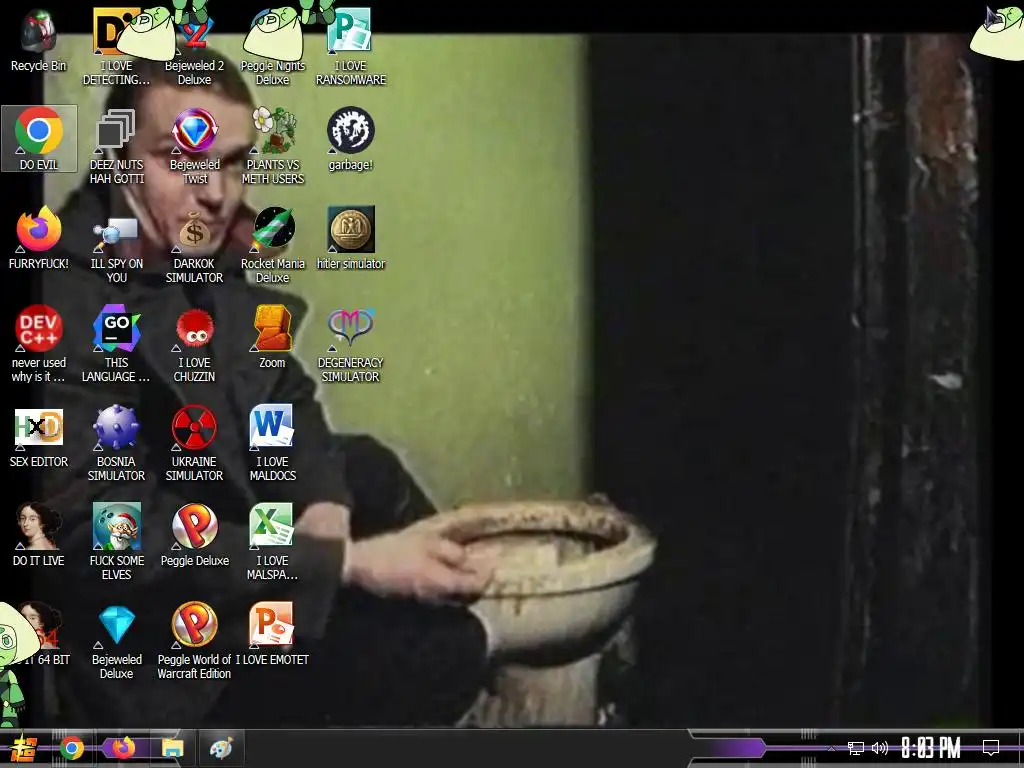This screenshot has height=768, width=1024.
Task: Launch the Bejeweled Deluxe diamond shortcut
Action: [116, 641]
